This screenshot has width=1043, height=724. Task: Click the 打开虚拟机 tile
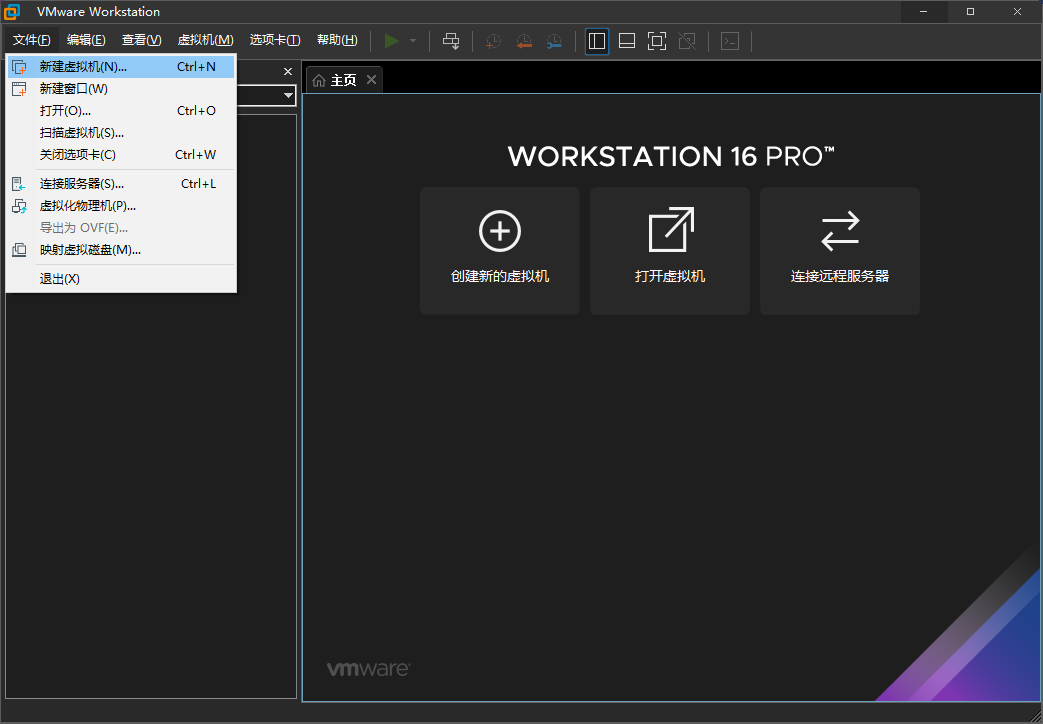670,251
